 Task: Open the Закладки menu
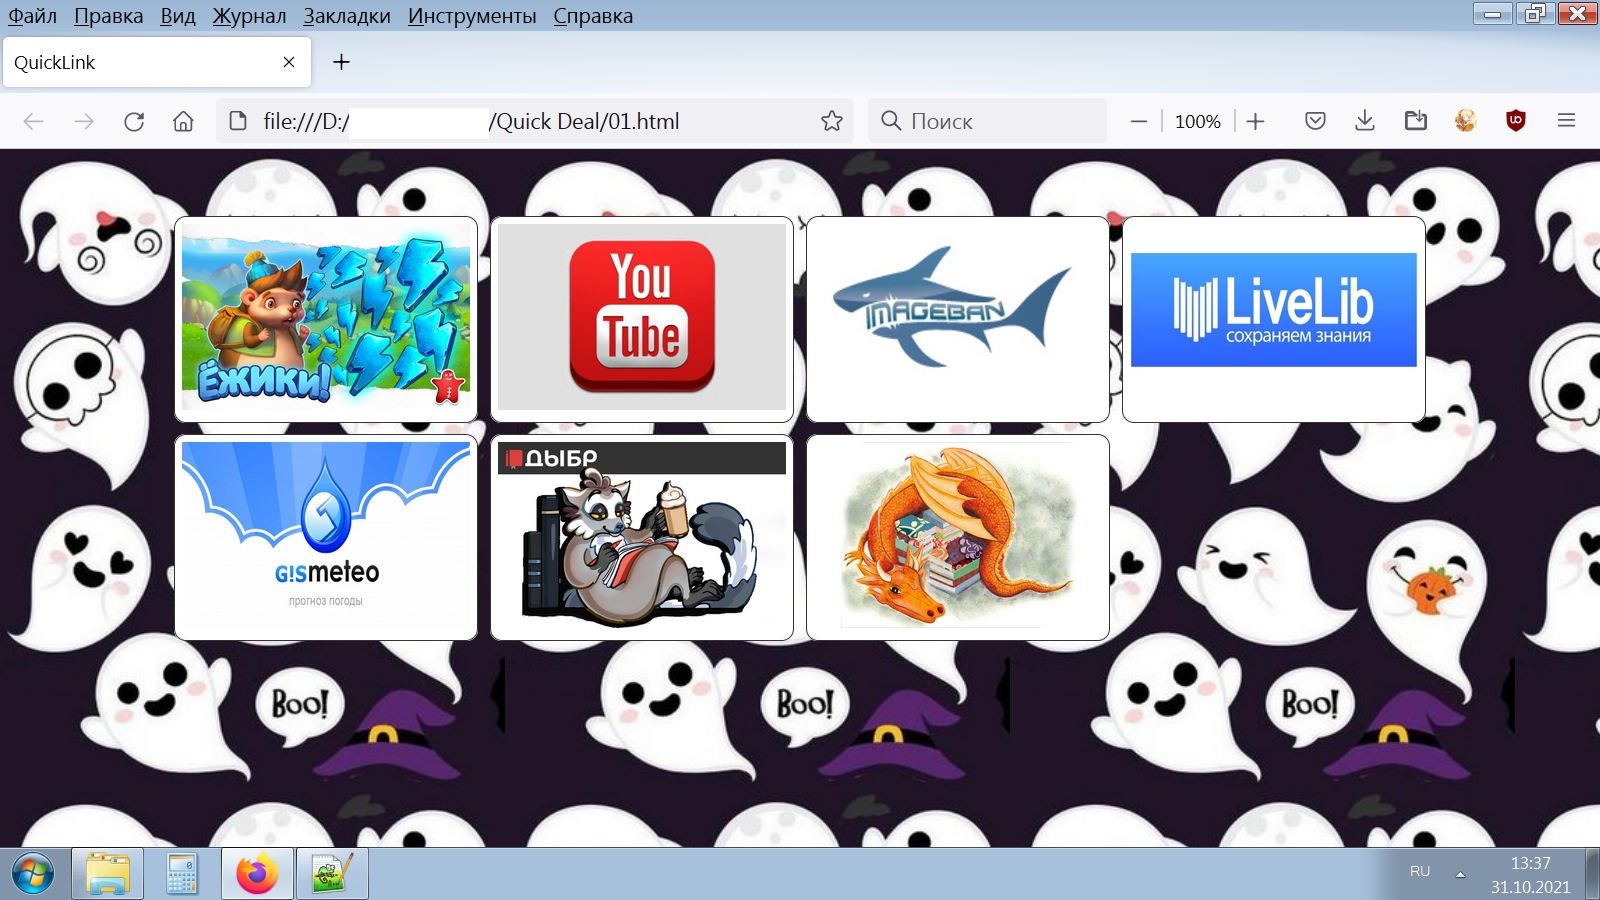[x=347, y=16]
